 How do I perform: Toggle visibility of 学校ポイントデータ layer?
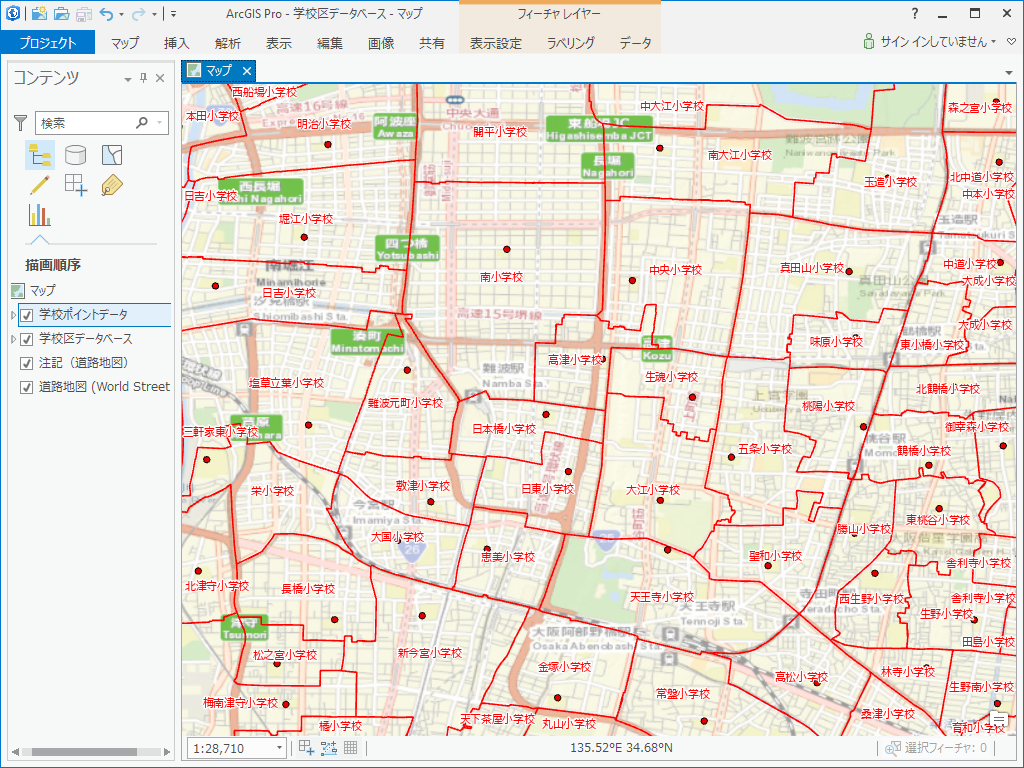coord(27,315)
